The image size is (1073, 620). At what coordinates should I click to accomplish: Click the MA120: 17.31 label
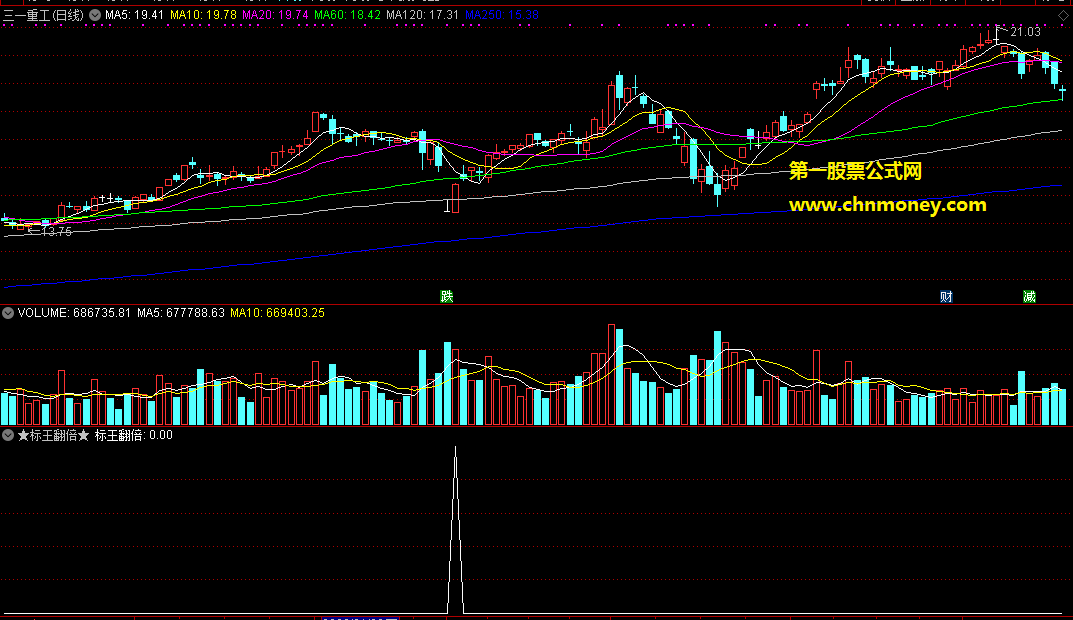422,14
